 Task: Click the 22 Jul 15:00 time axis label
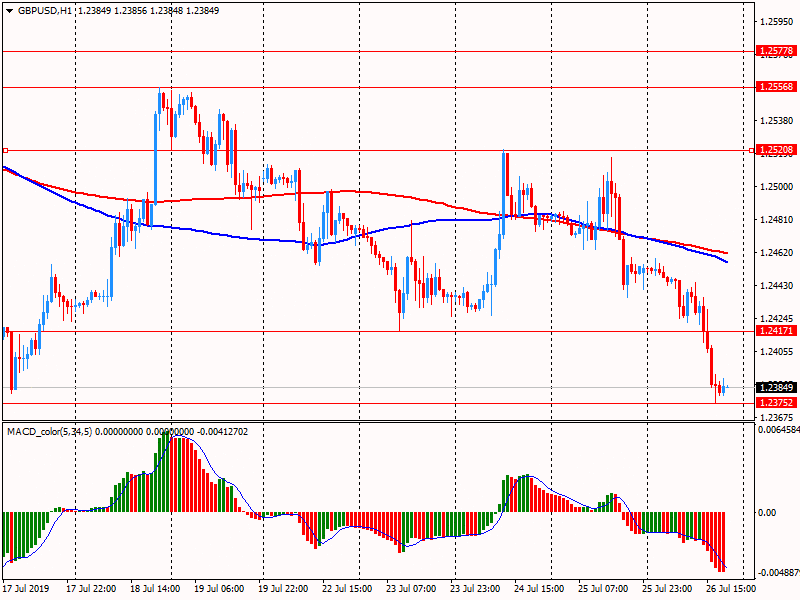click(347, 588)
